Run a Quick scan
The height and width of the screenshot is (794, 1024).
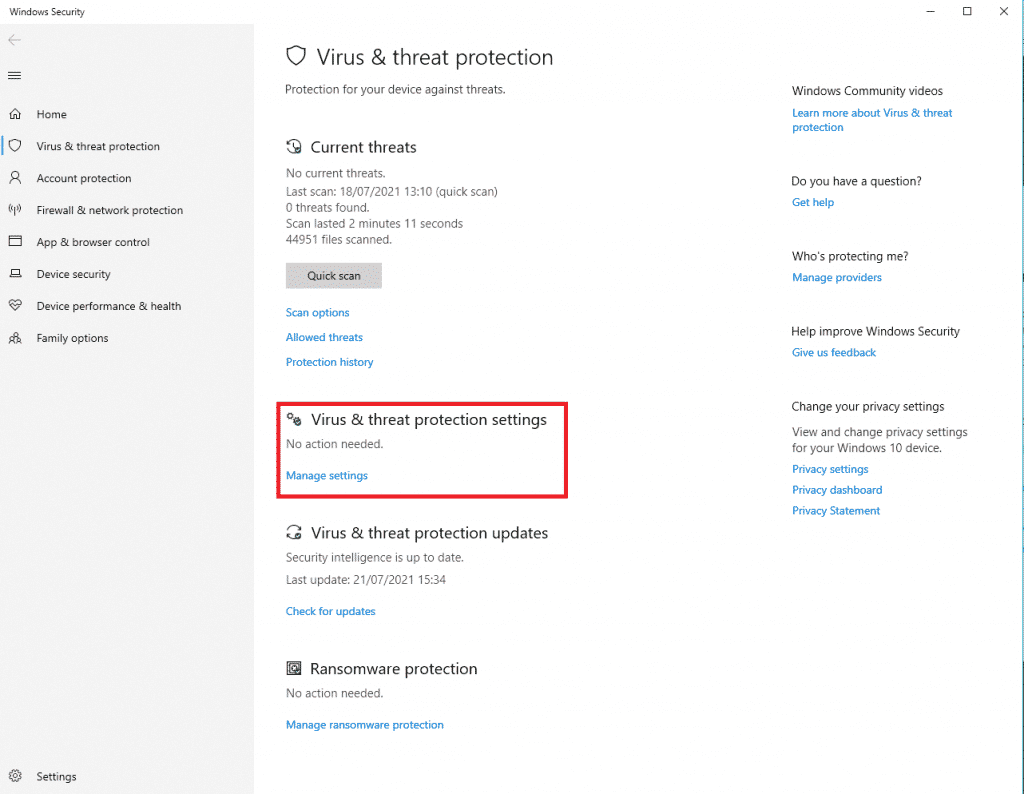pos(333,275)
